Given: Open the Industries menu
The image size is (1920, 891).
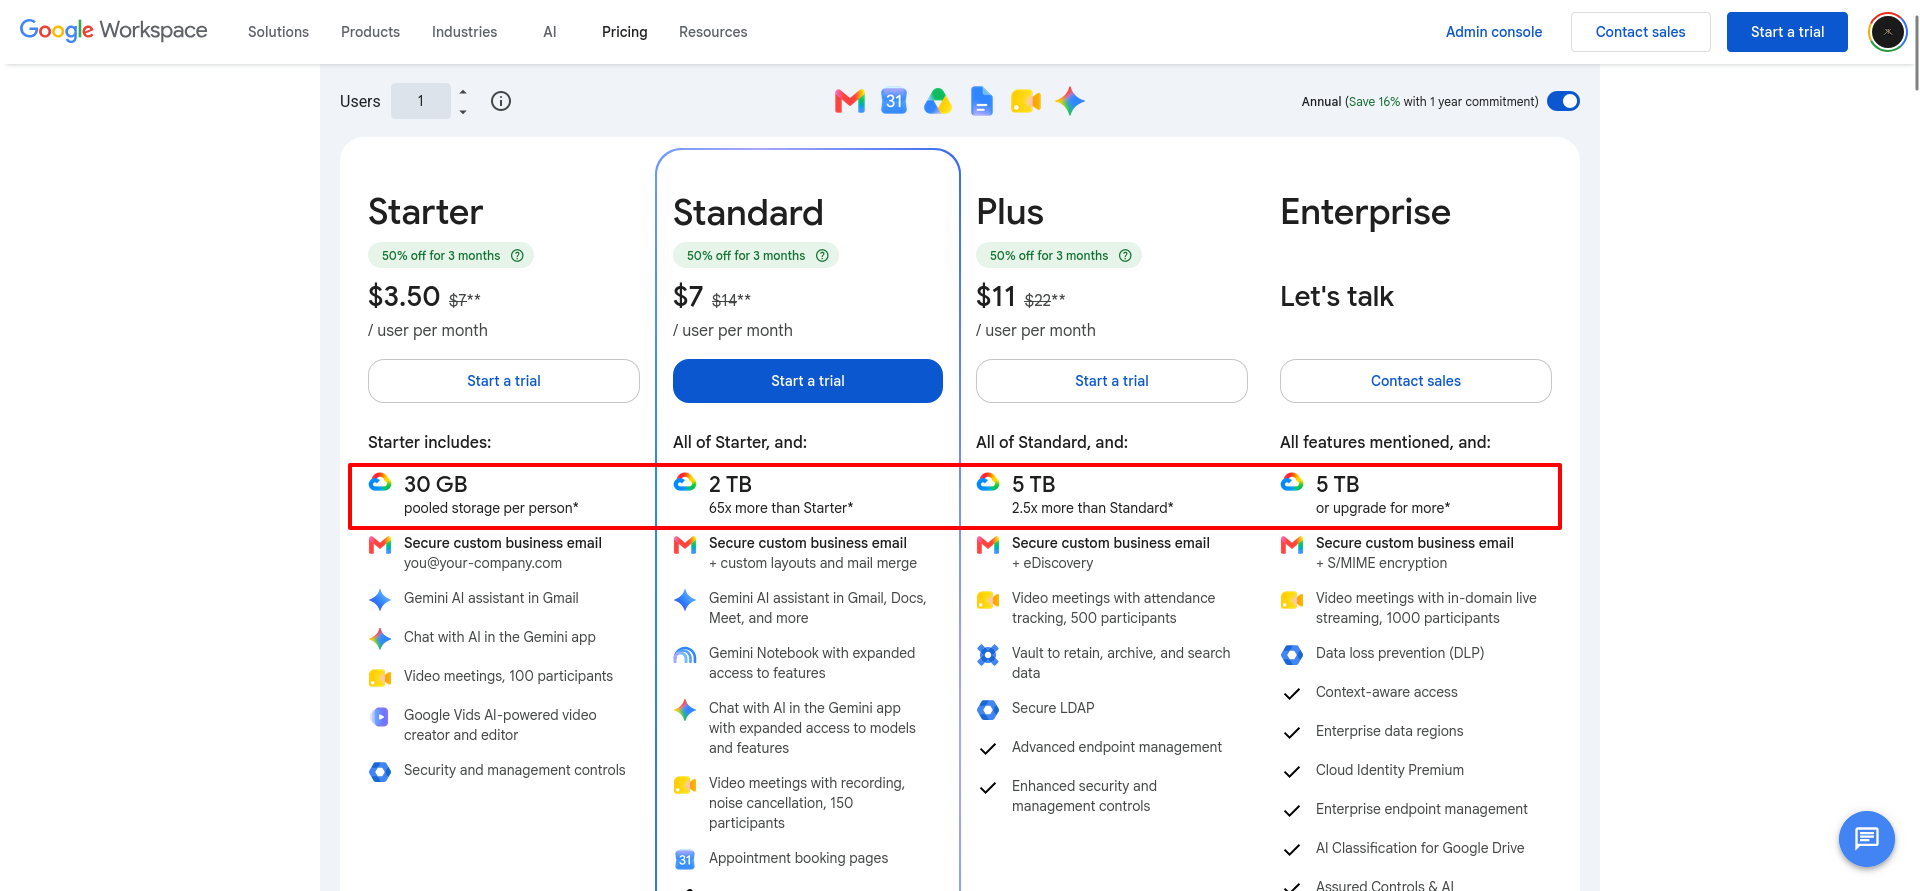Looking at the screenshot, I should (x=464, y=32).
